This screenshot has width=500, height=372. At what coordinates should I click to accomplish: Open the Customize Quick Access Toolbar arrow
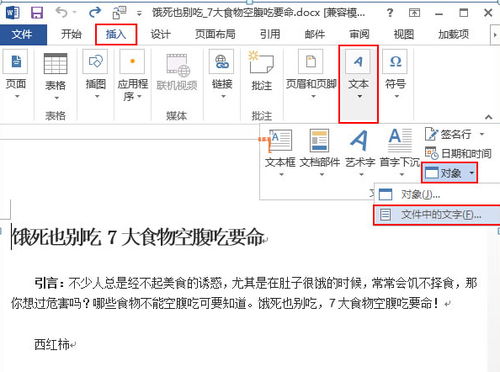pos(139,13)
